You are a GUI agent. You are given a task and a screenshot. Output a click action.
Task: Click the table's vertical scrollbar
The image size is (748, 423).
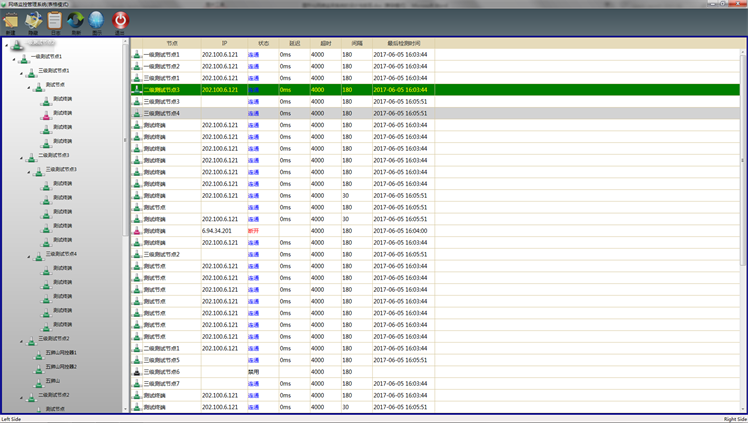[742, 200]
